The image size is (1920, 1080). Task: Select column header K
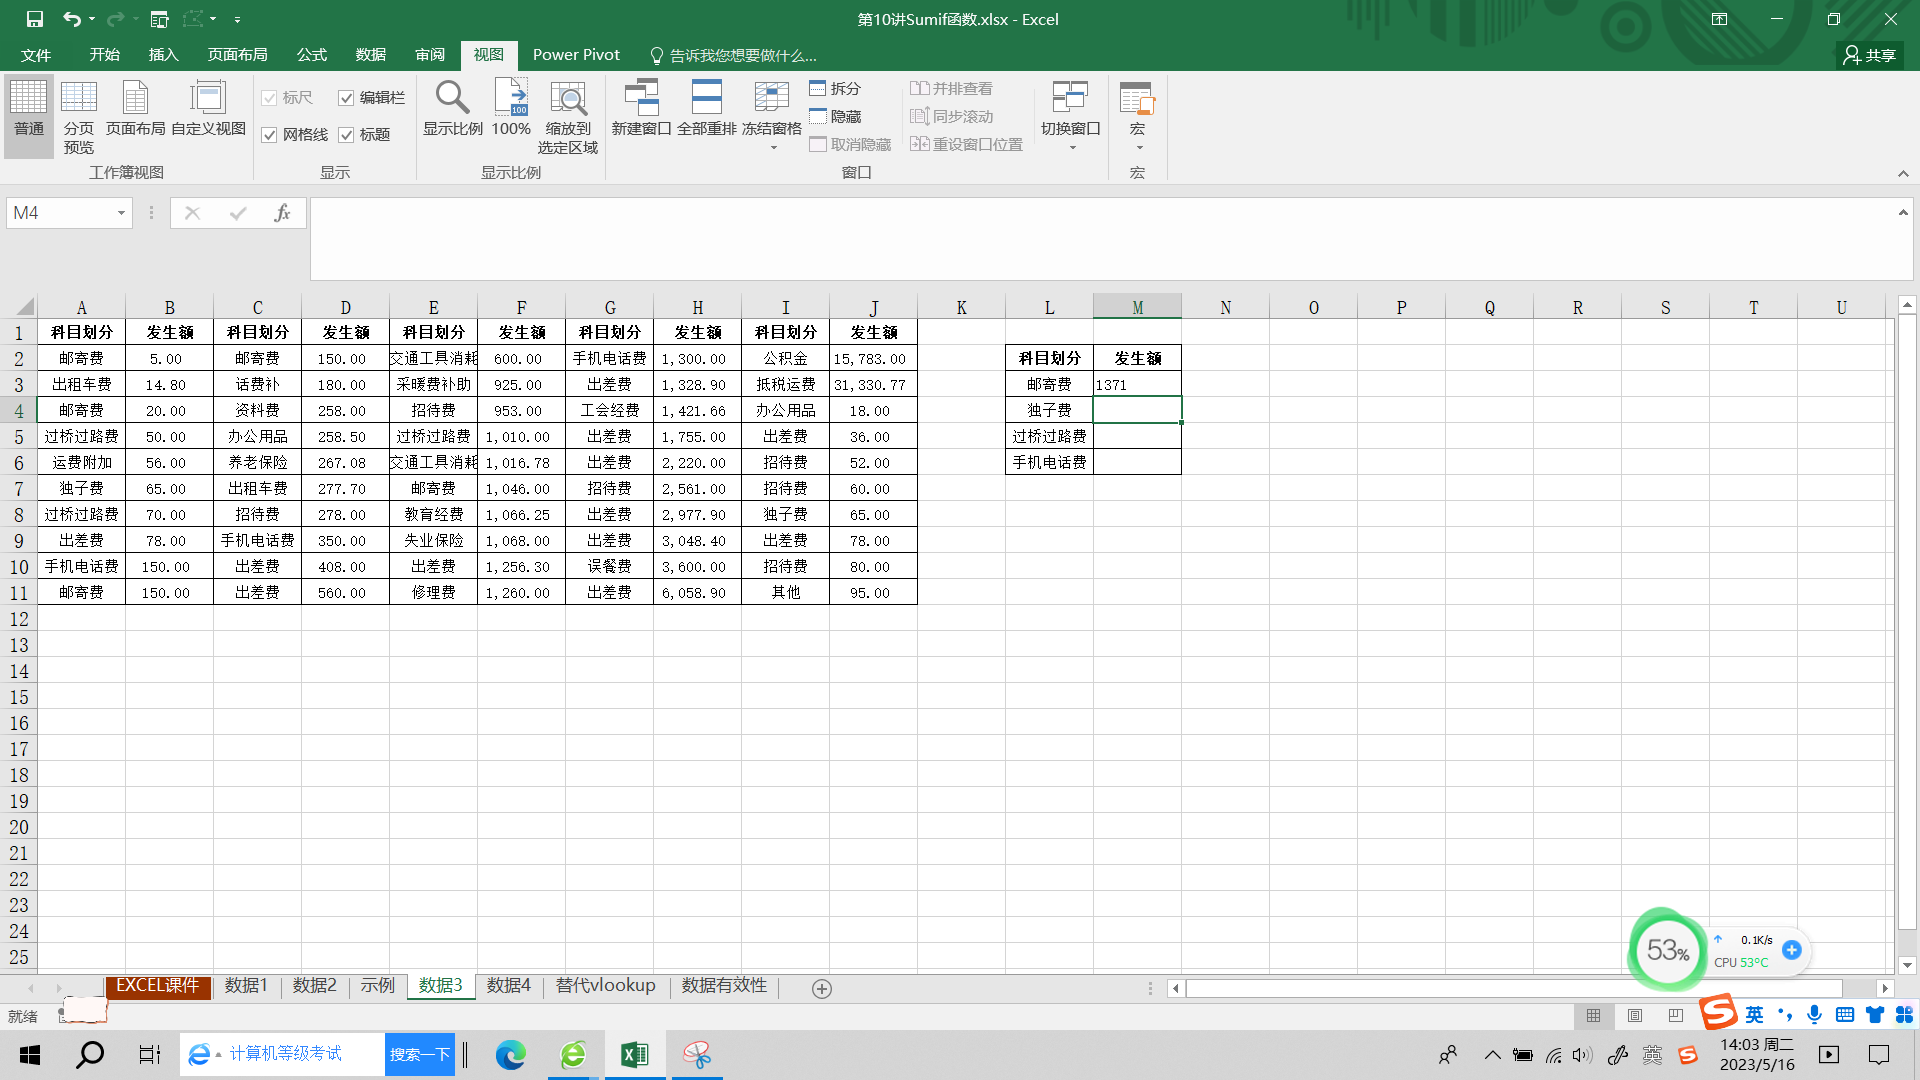point(961,307)
